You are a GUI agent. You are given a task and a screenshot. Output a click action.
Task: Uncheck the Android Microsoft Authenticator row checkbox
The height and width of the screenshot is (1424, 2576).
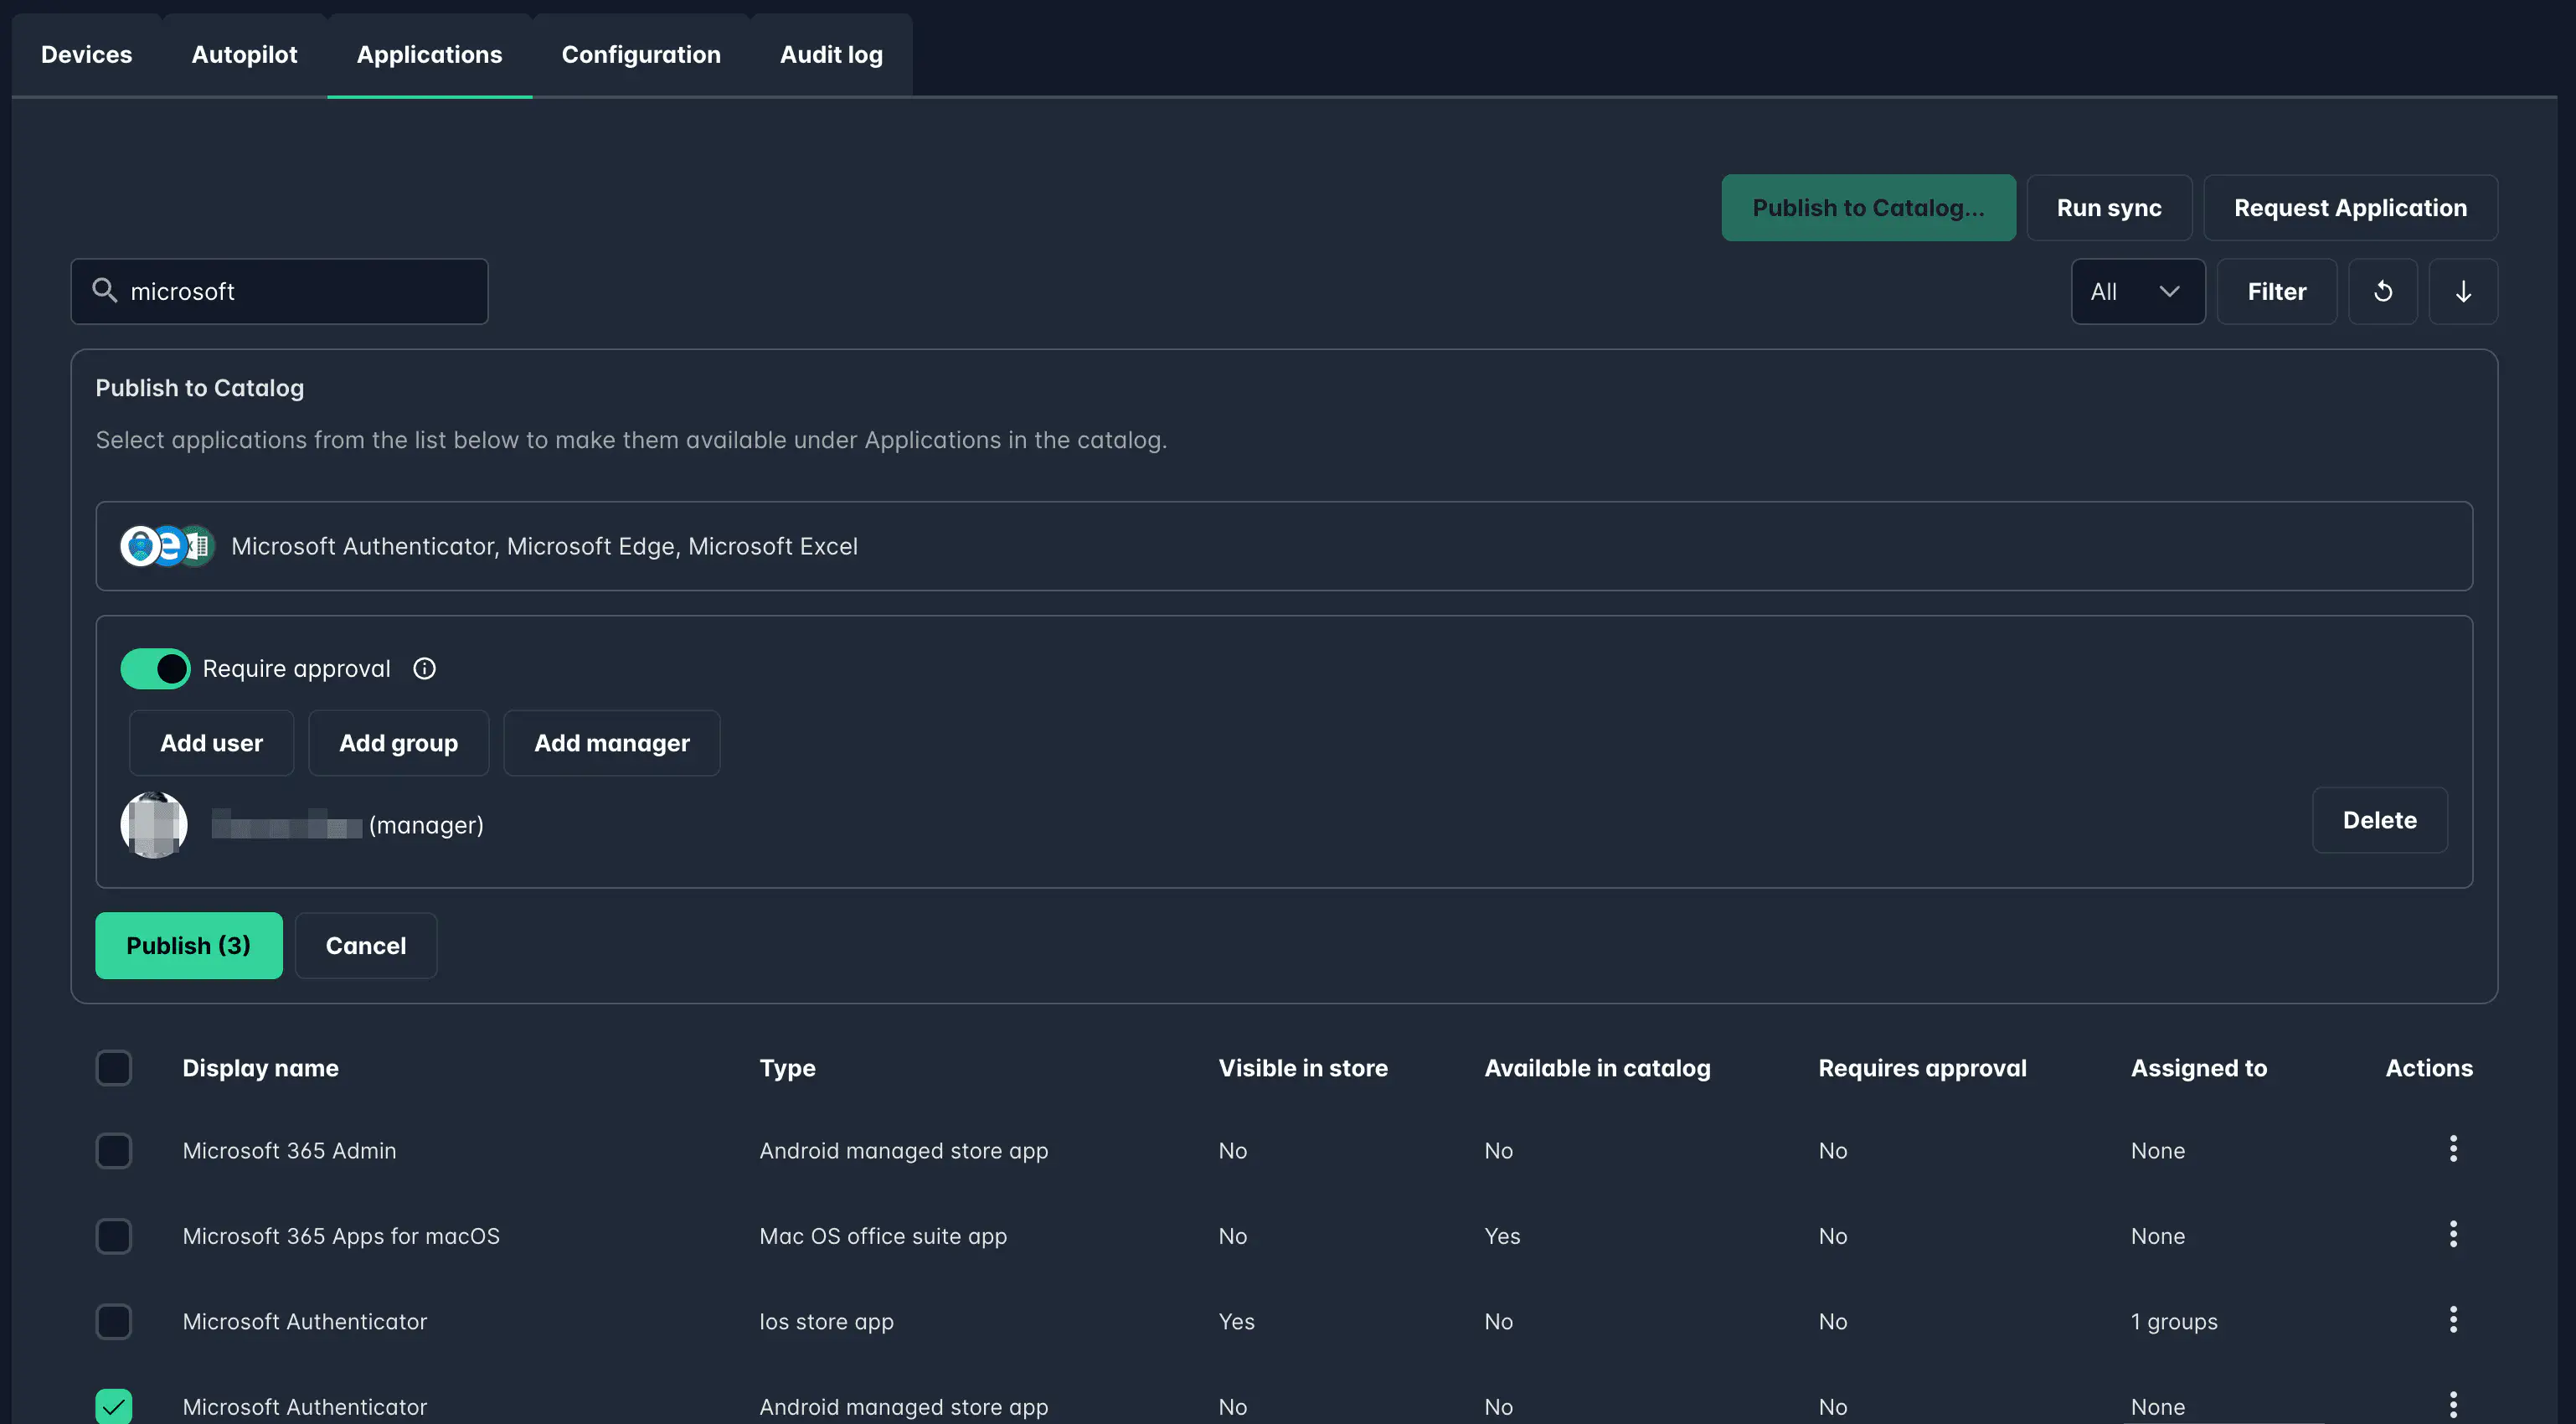click(114, 1405)
